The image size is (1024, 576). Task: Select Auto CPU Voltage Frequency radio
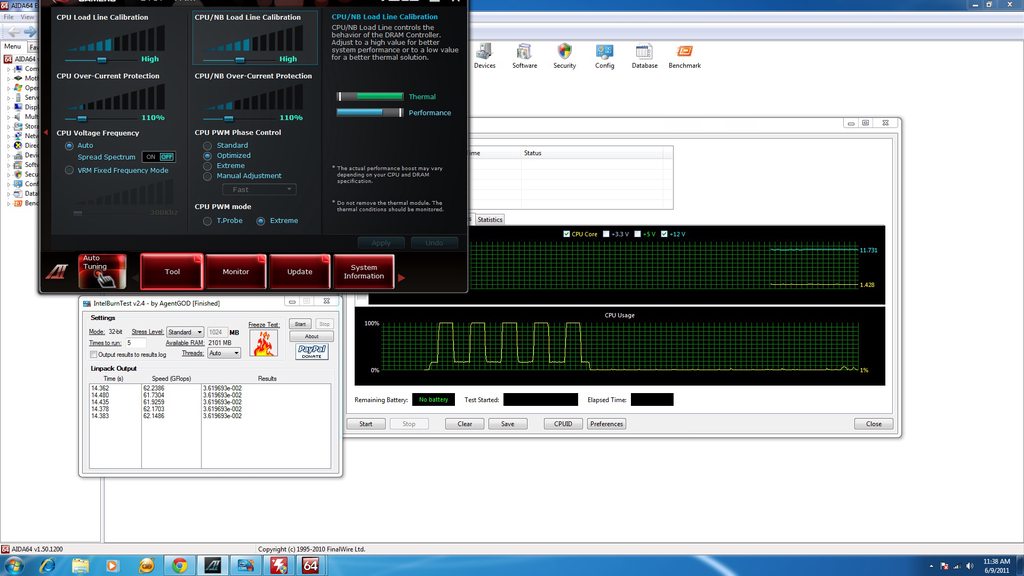pos(69,146)
